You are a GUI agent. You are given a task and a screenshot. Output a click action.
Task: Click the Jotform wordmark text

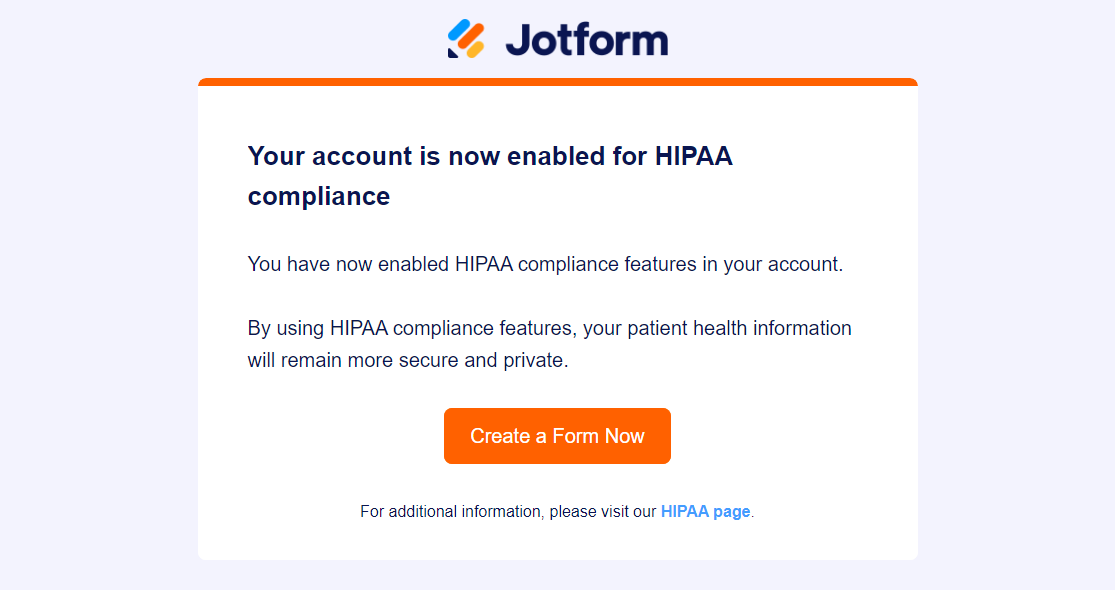[586, 40]
